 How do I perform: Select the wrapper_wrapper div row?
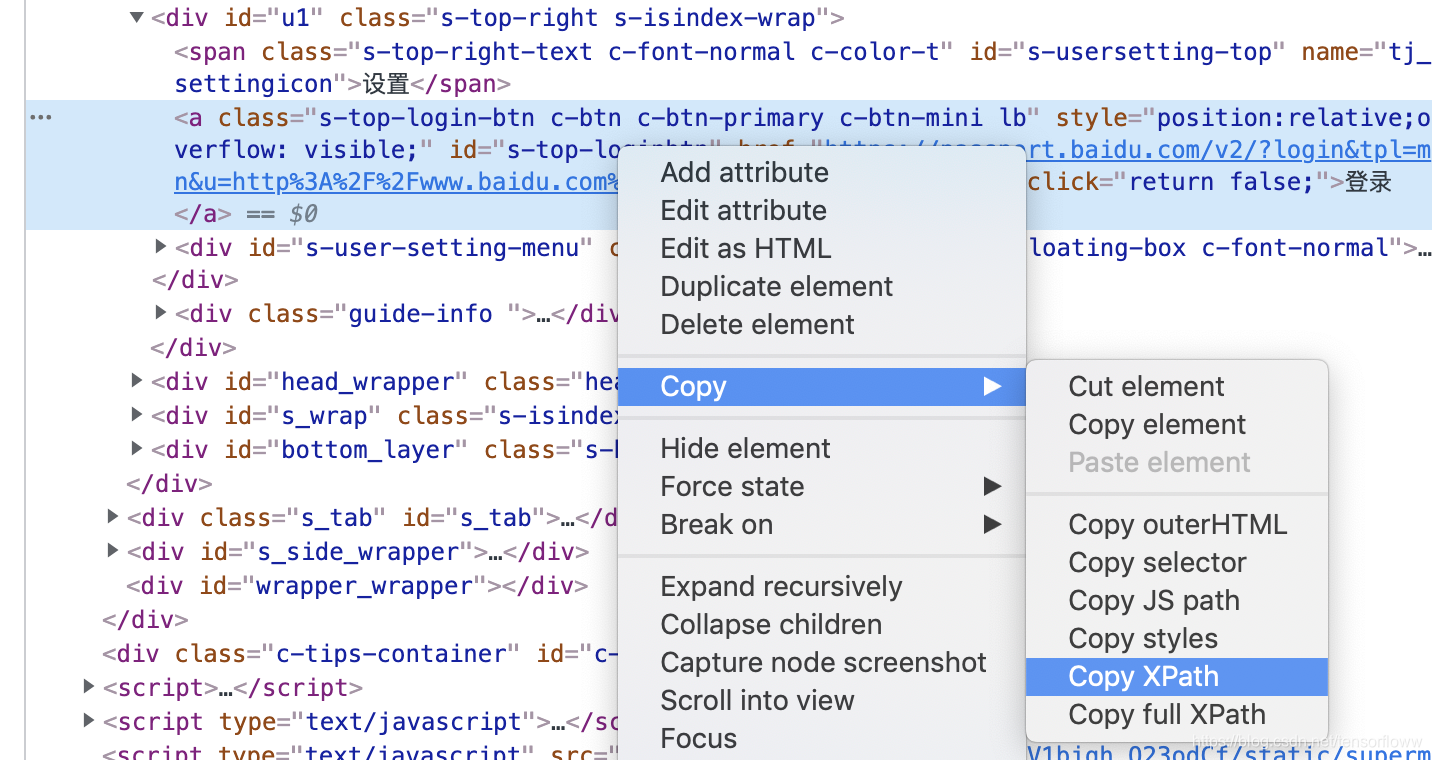click(357, 586)
